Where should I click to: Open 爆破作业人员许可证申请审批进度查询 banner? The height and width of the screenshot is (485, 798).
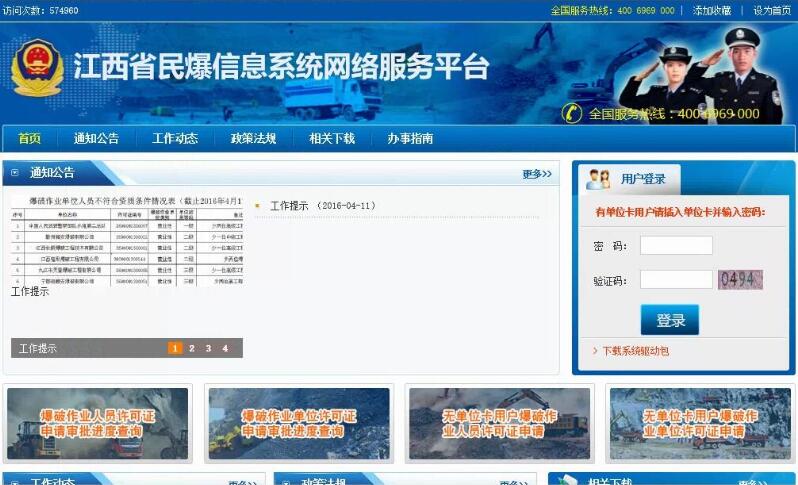[98, 423]
